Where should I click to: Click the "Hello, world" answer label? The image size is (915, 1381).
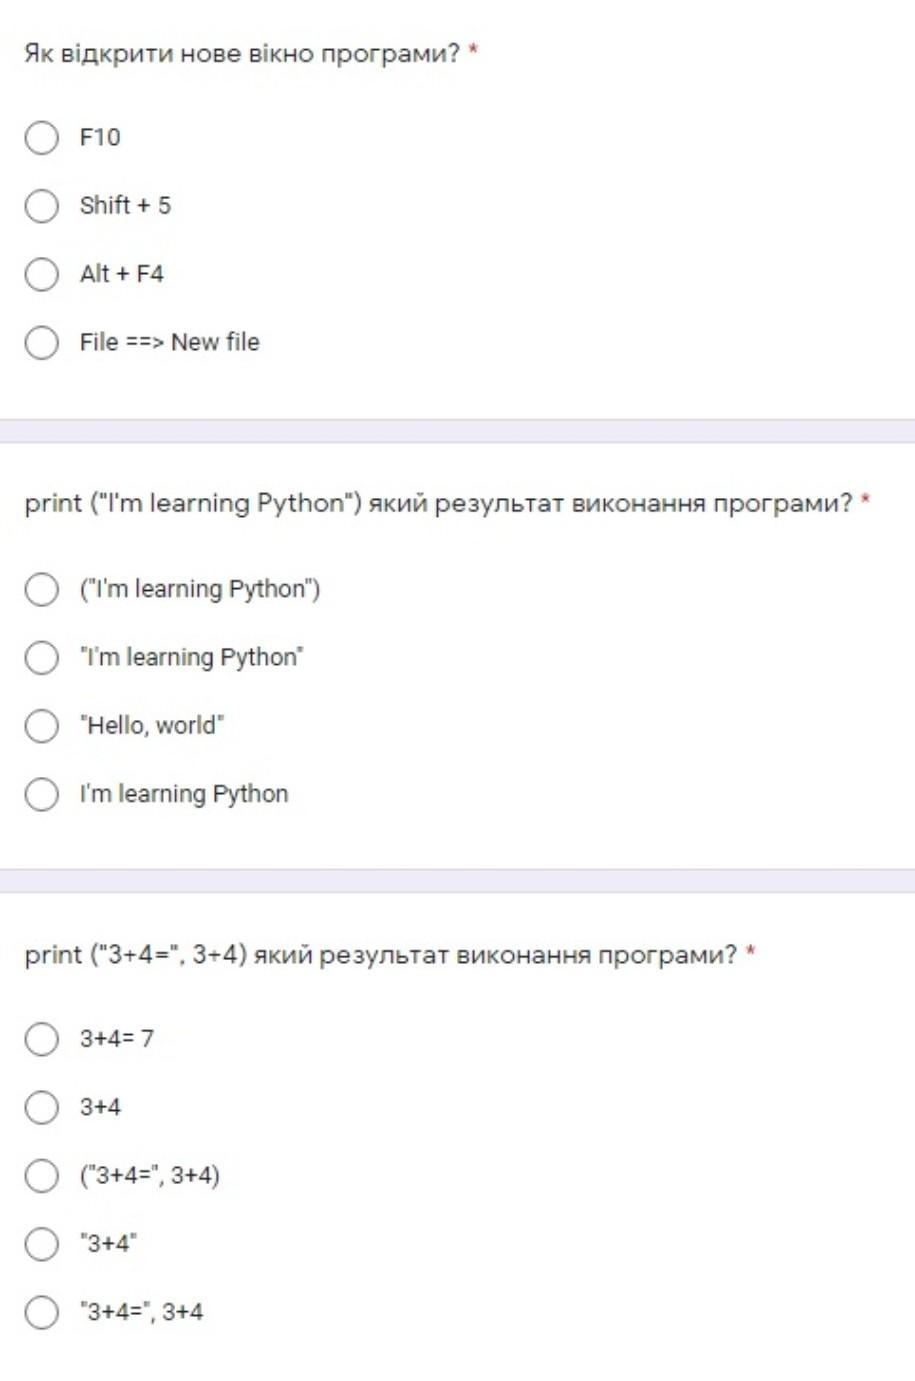[152, 725]
